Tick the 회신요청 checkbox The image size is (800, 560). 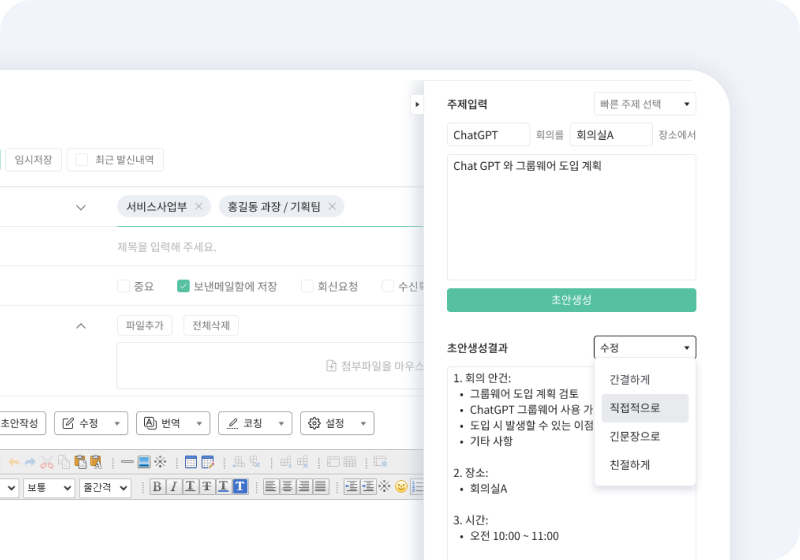[307, 286]
